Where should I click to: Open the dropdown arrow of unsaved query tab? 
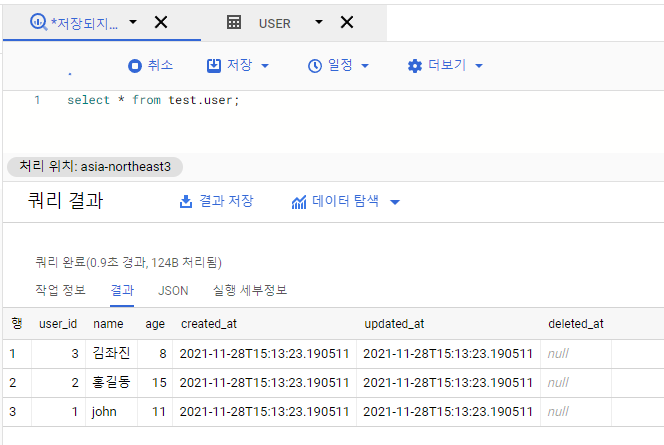click(133, 22)
